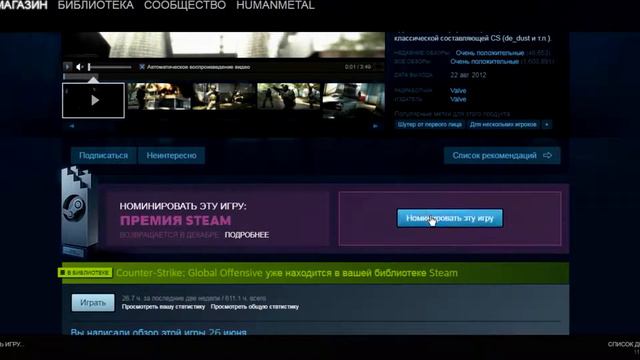640x360 pixels.
Task: Open the МАГАЗИН tab
Action: click(x=24, y=5)
